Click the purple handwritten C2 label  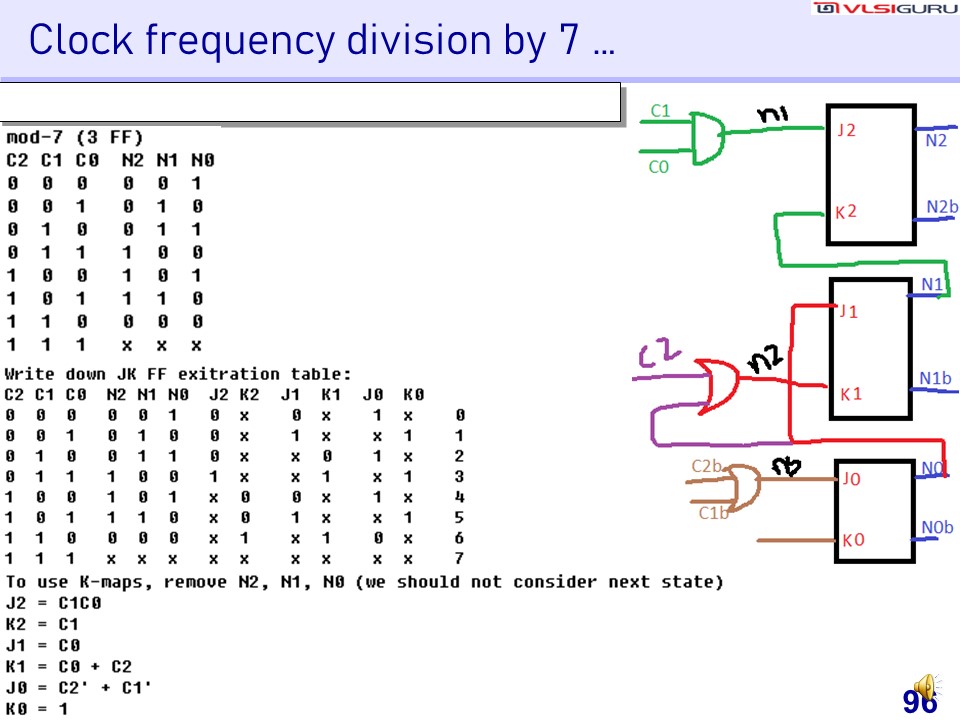click(x=661, y=353)
